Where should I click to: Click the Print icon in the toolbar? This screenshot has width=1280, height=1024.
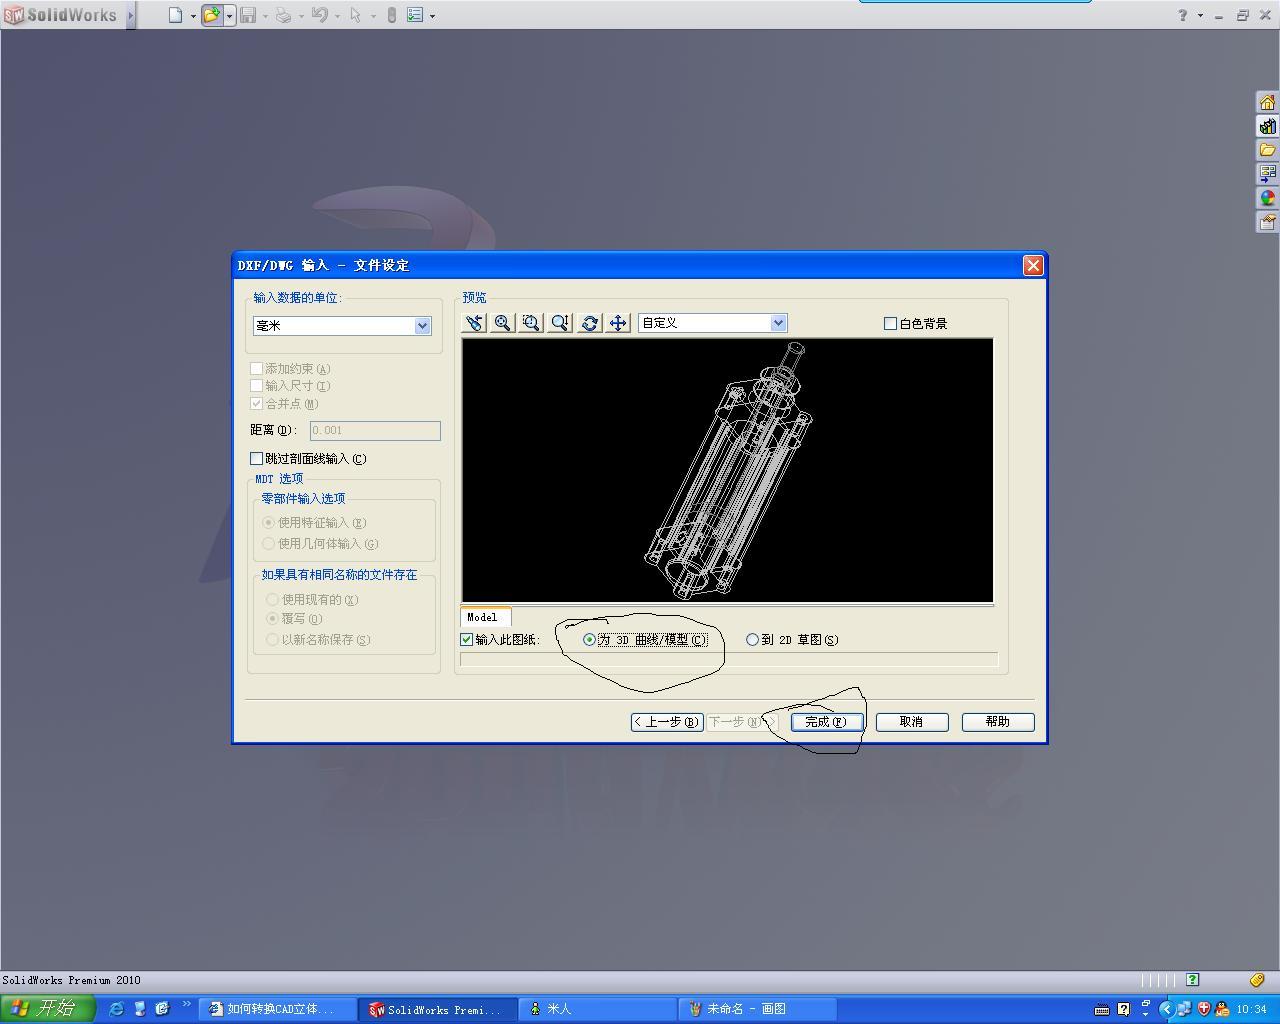(x=283, y=15)
